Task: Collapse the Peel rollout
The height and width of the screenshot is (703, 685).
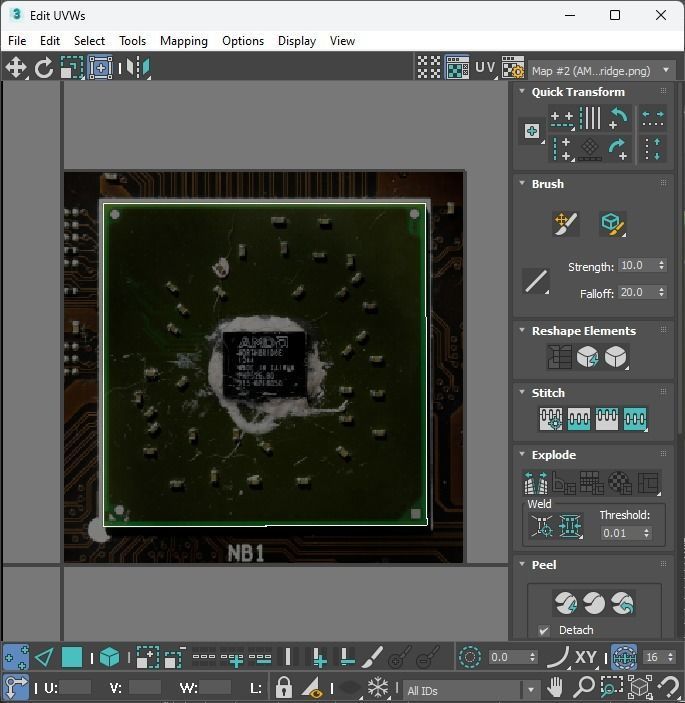Action: coord(522,564)
